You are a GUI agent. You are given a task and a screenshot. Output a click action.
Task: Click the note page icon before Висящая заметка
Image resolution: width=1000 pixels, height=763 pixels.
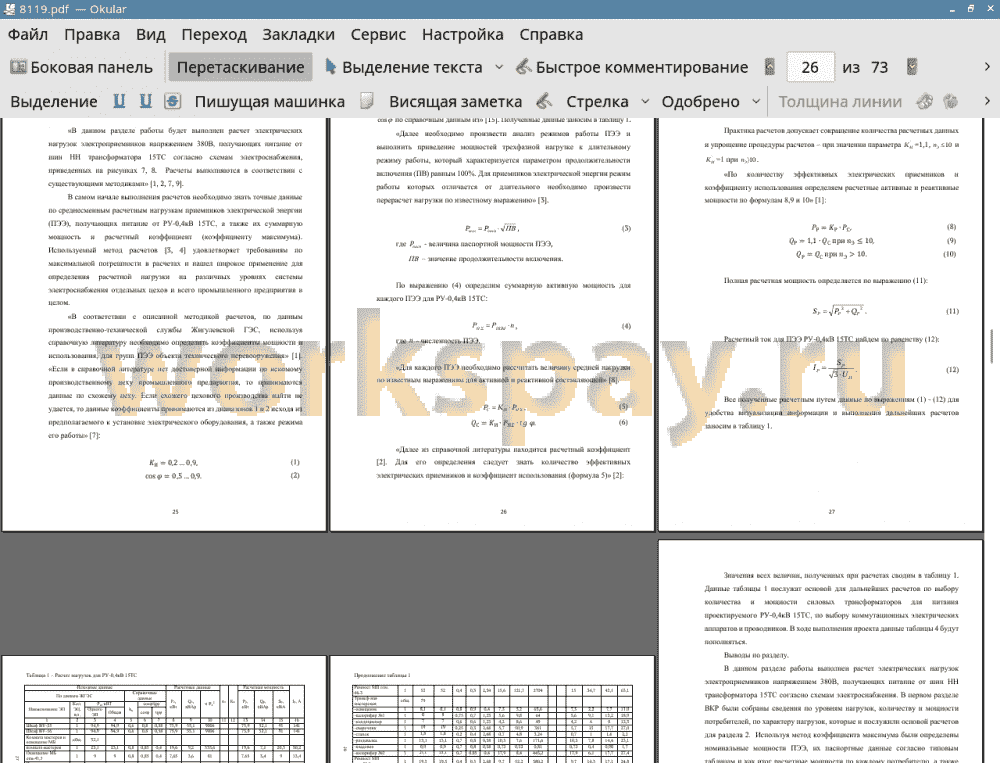point(366,101)
